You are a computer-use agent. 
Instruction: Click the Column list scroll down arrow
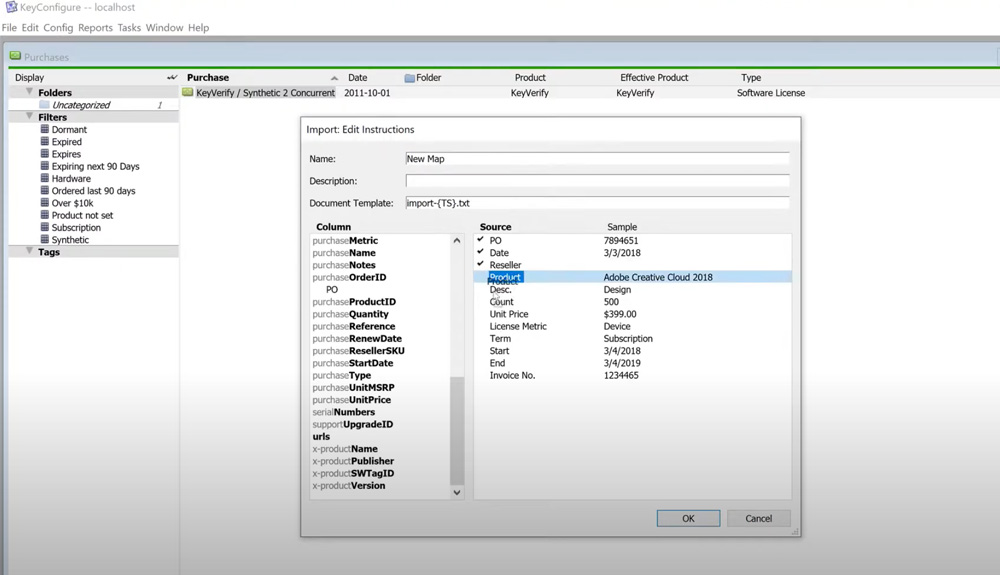[x=457, y=492]
